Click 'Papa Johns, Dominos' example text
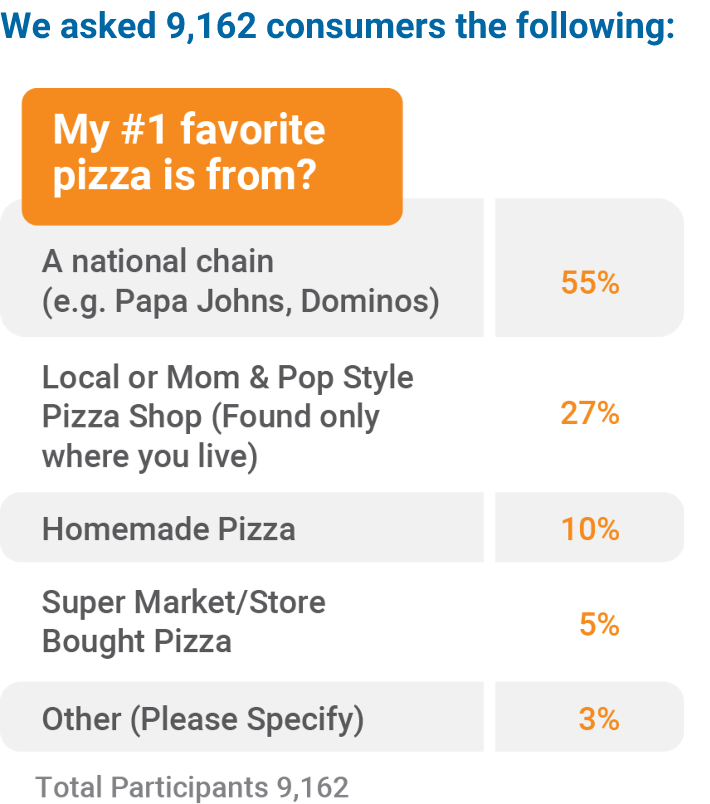Viewport: 710px width, 804px height. pos(277,301)
